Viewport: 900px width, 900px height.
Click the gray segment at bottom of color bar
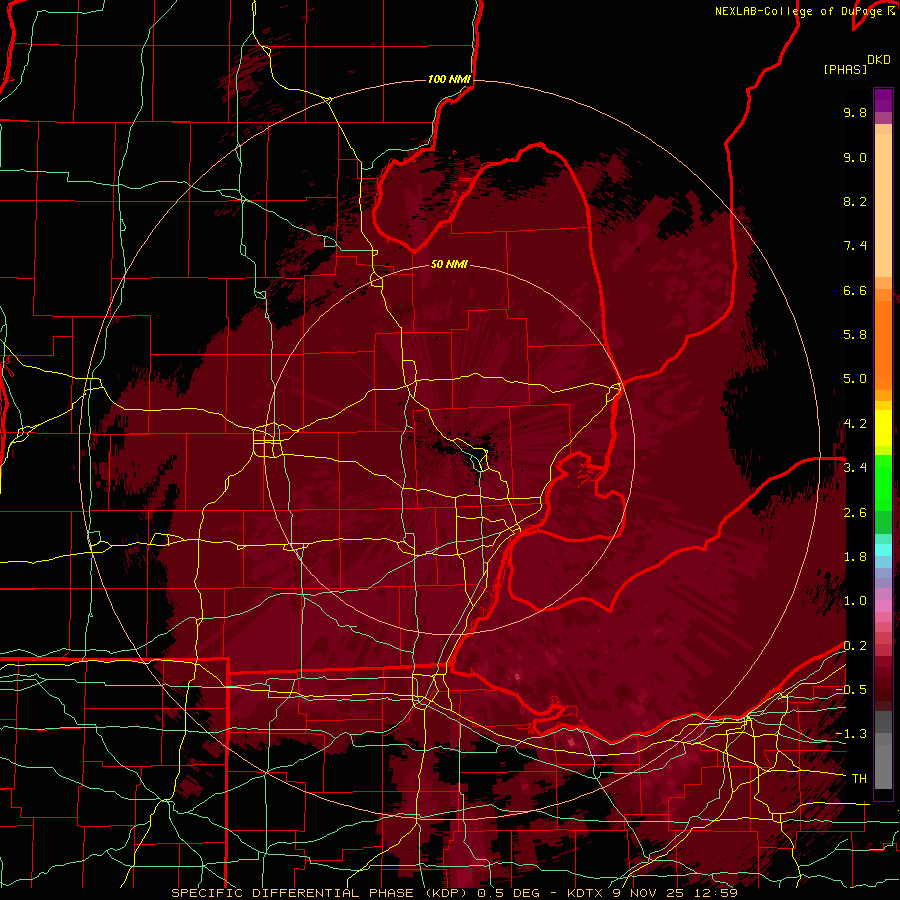(x=883, y=763)
